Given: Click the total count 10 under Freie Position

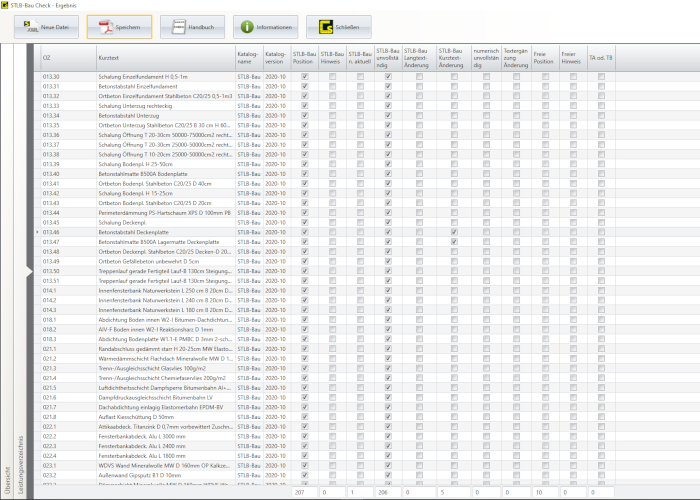Looking at the screenshot, I should tap(546, 492).
